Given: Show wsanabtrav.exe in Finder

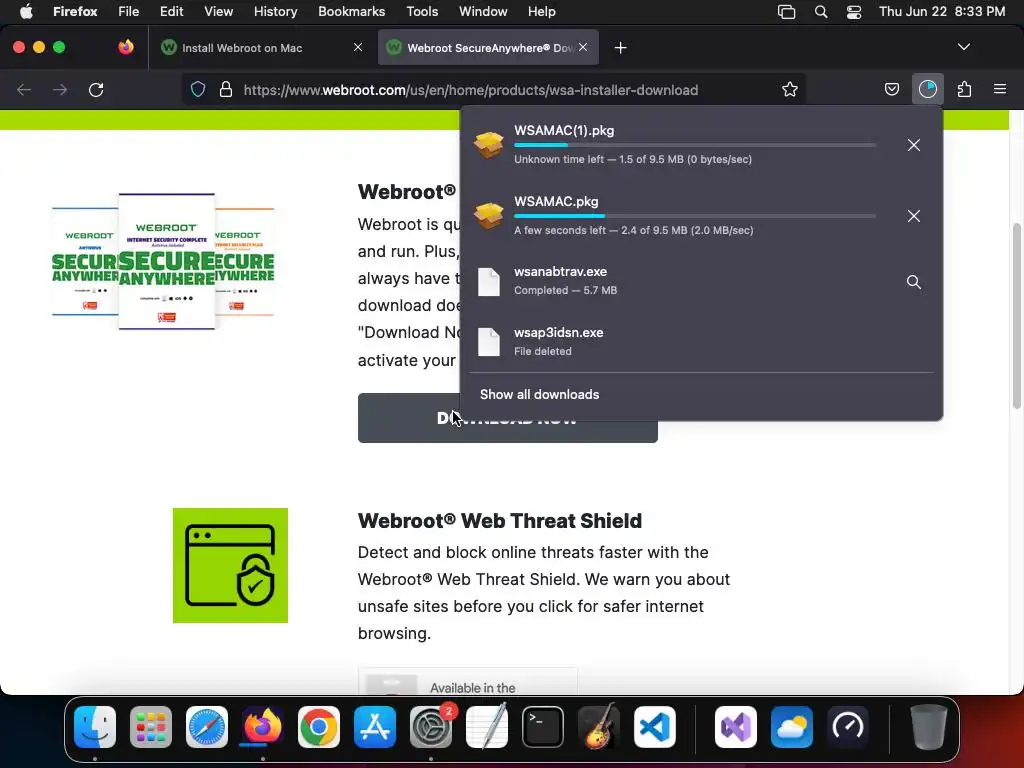Looking at the screenshot, I should [x=914, y=282].
